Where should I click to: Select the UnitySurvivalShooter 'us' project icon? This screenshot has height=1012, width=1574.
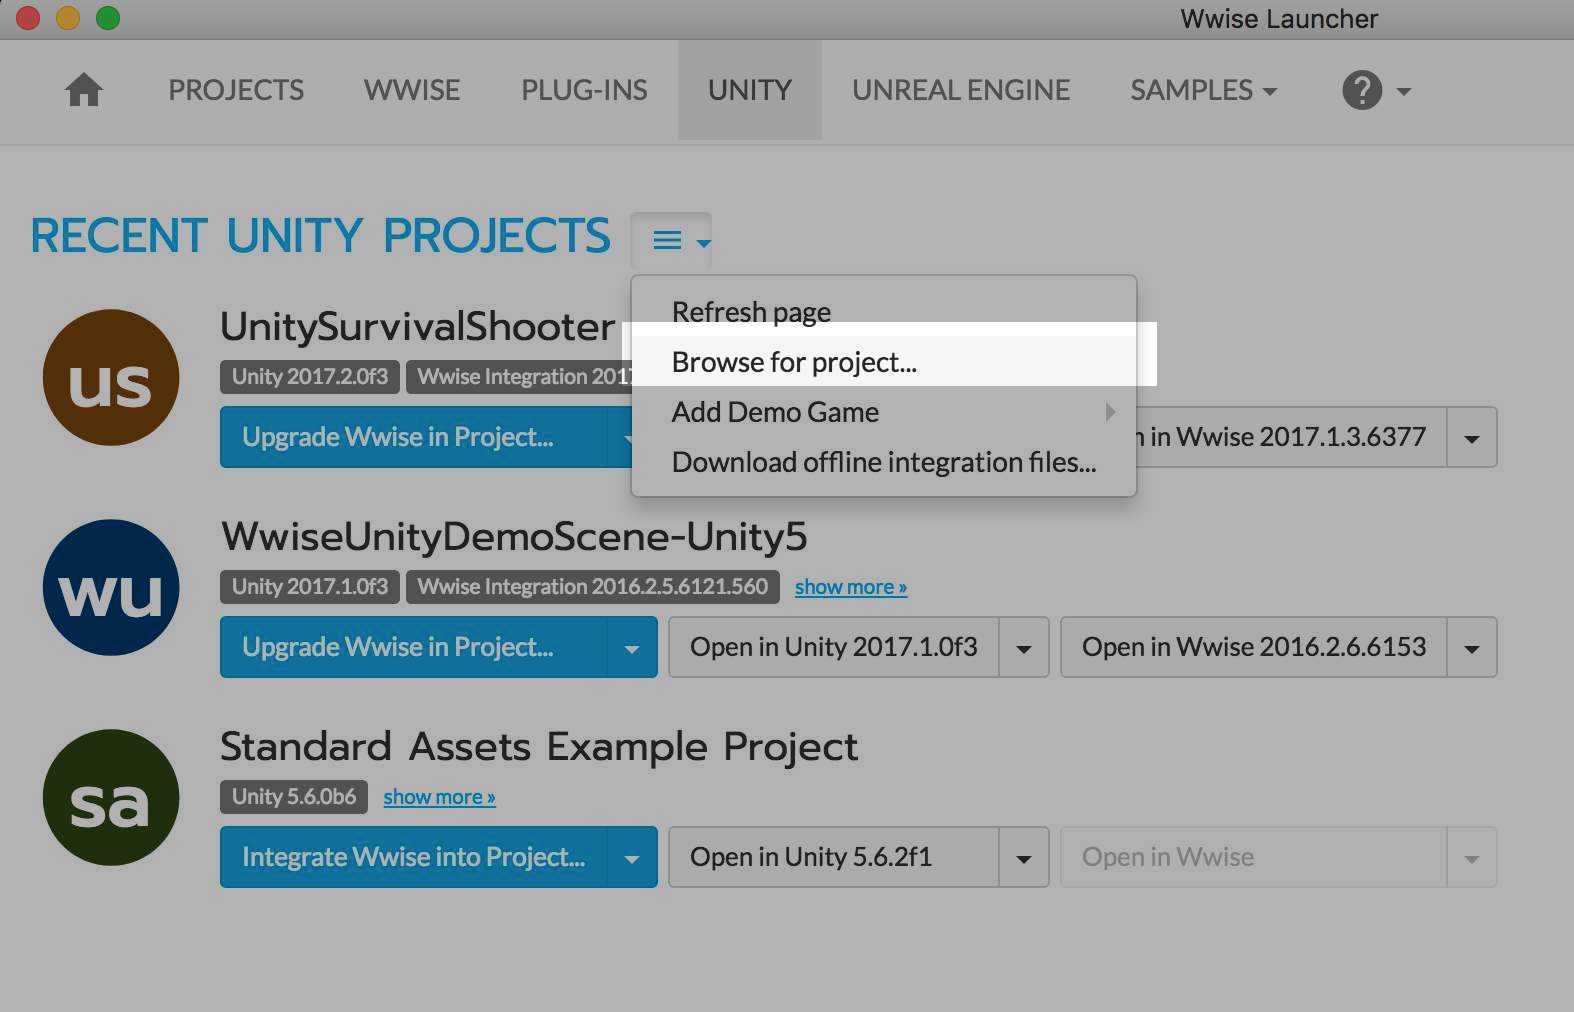pyautogui.click(x=111, y=378)
